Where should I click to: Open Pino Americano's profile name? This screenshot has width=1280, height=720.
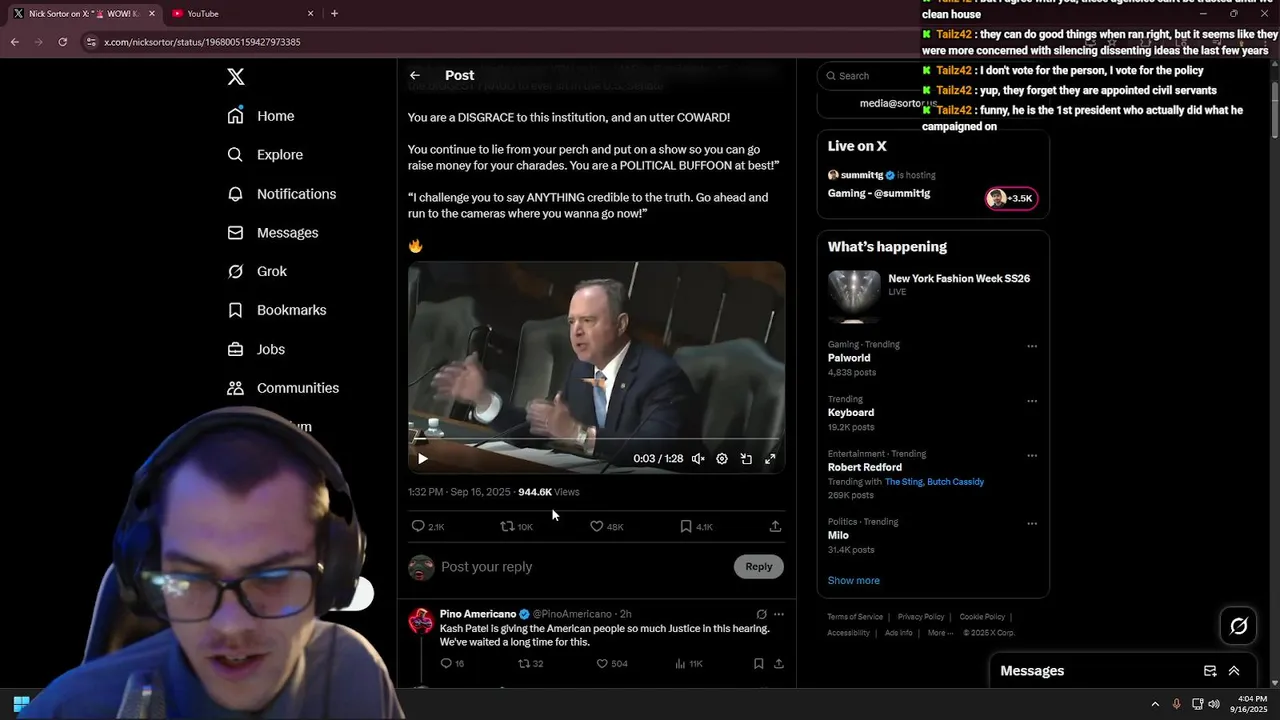tap(478, 614)
